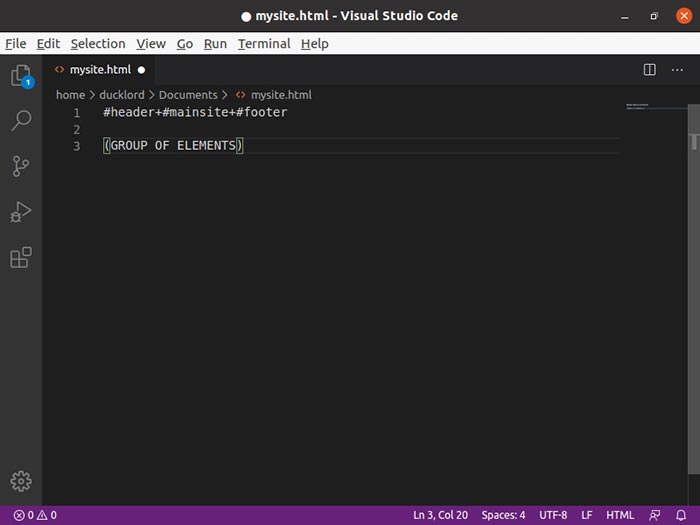Open the More Actions ellipsis menu

[677, 70]
